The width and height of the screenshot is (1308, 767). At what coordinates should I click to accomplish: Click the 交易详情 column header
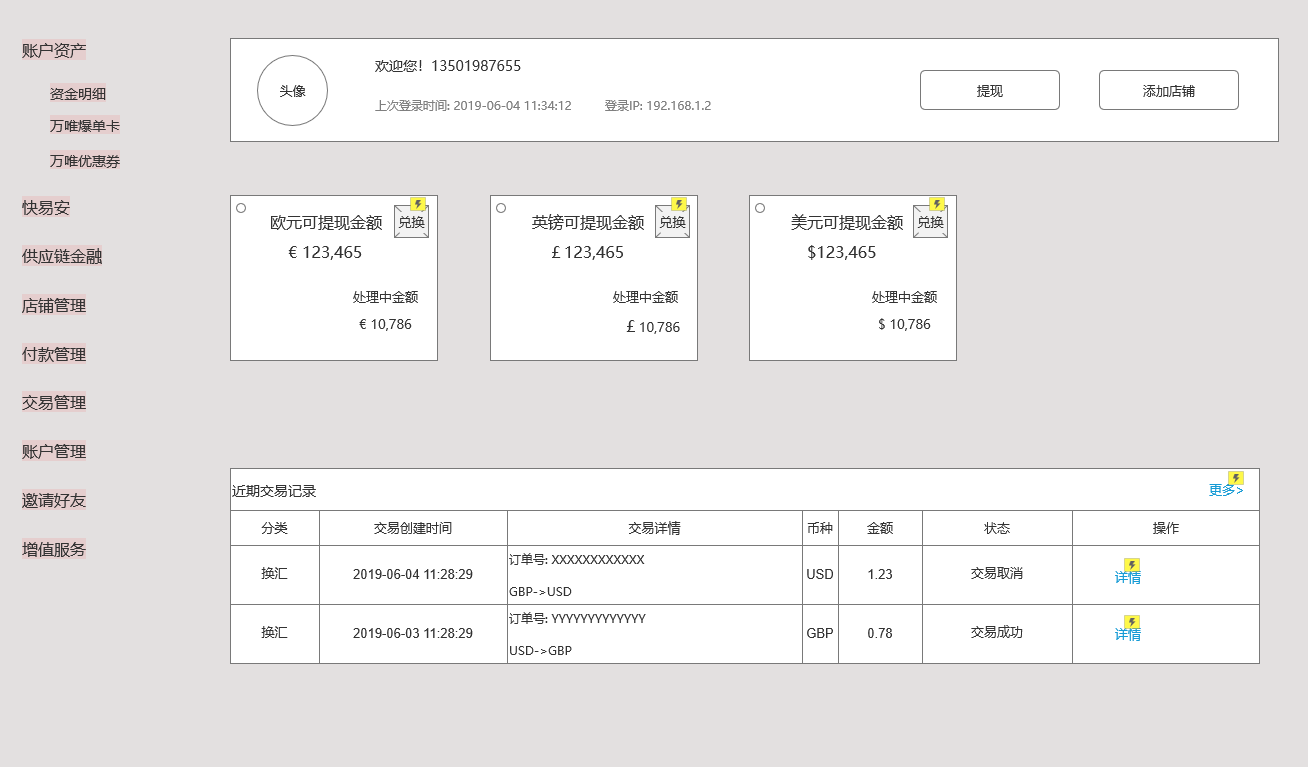(x=655, y=528)
